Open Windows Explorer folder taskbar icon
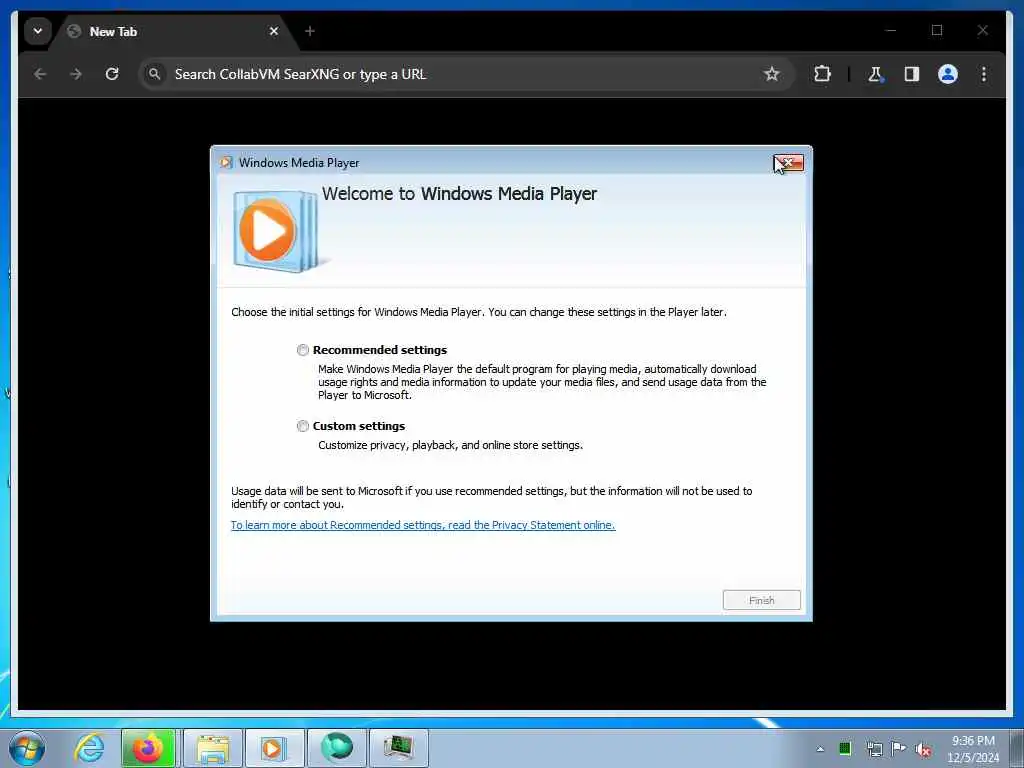 pyautogui.click(x=213, y=748)
